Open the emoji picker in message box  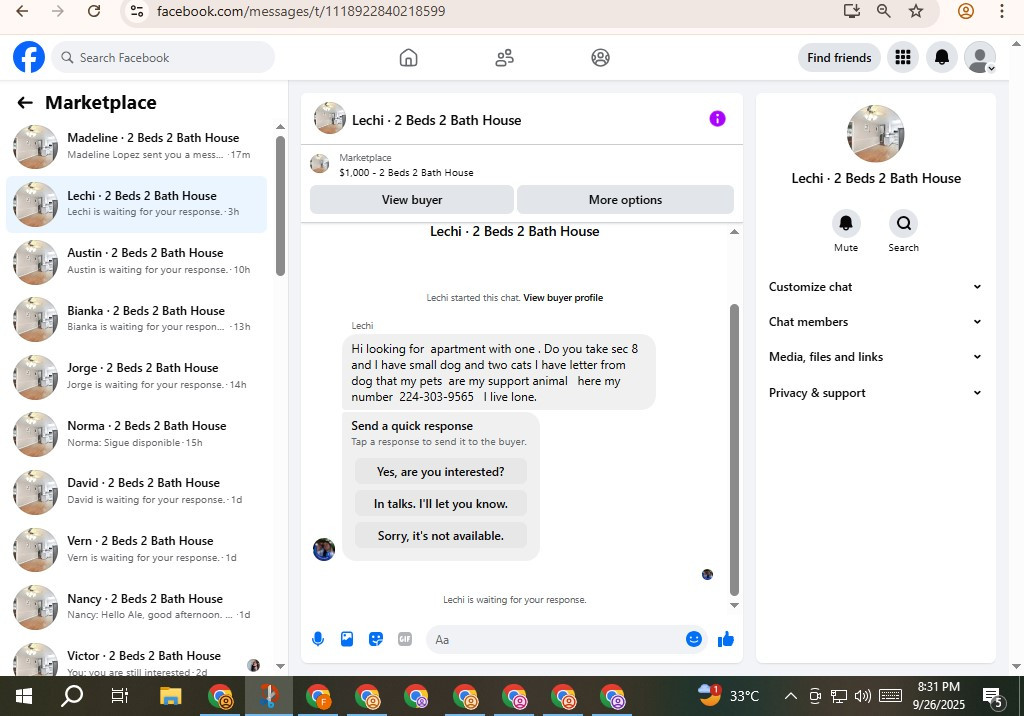pos(694,639)
